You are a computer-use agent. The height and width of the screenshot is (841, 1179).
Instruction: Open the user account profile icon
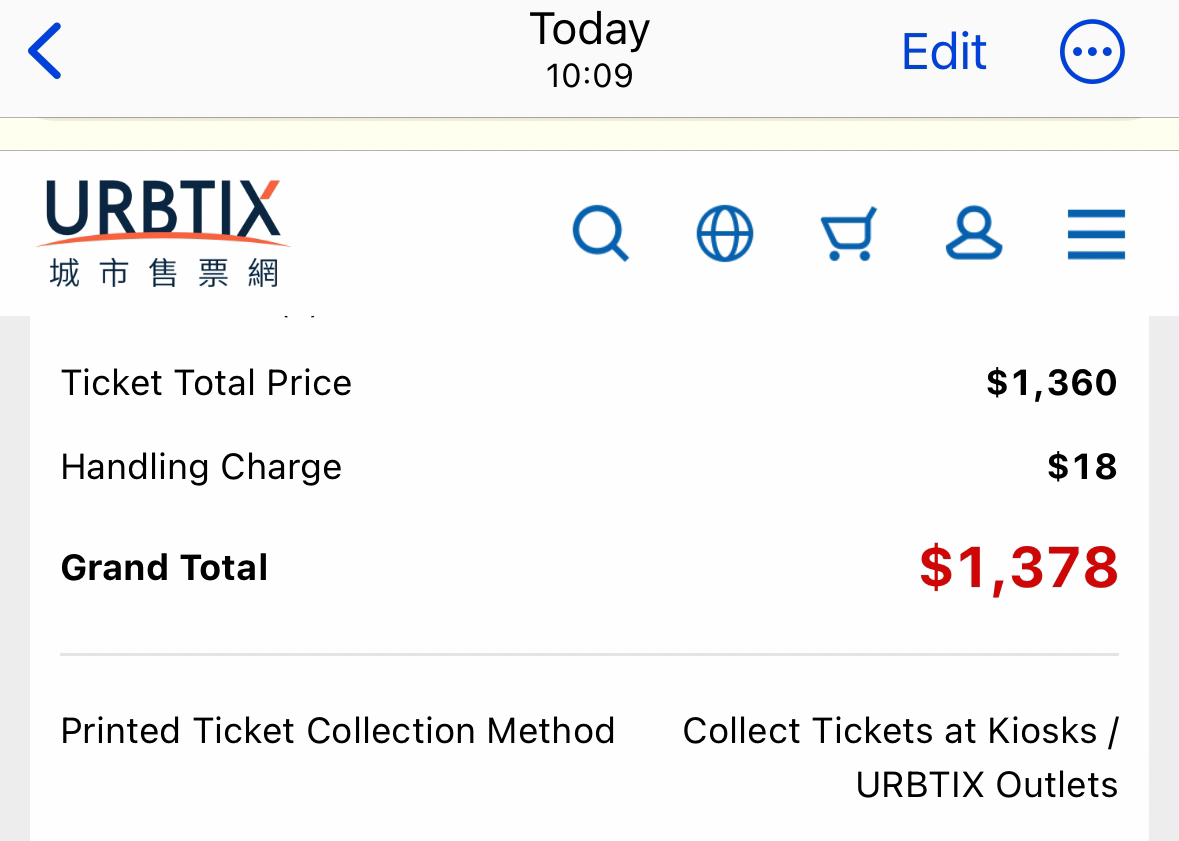pos(974,232)
